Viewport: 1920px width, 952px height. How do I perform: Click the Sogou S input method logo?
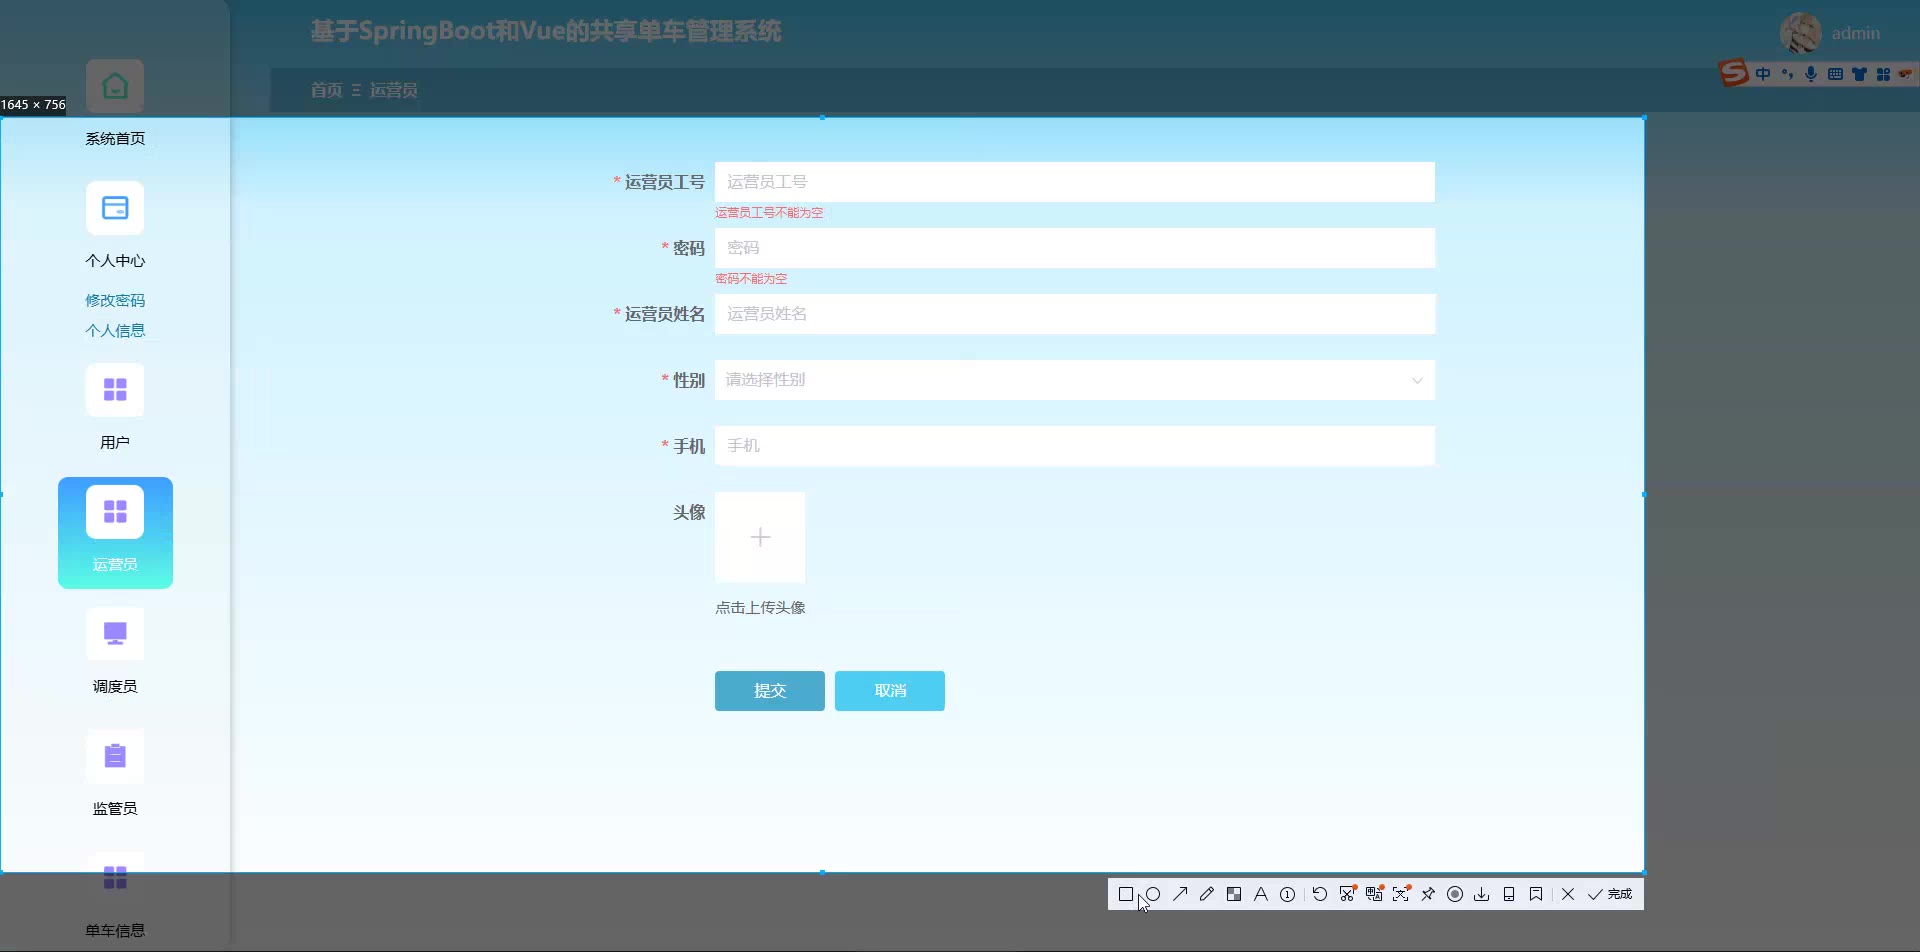tap(1734, 72)
